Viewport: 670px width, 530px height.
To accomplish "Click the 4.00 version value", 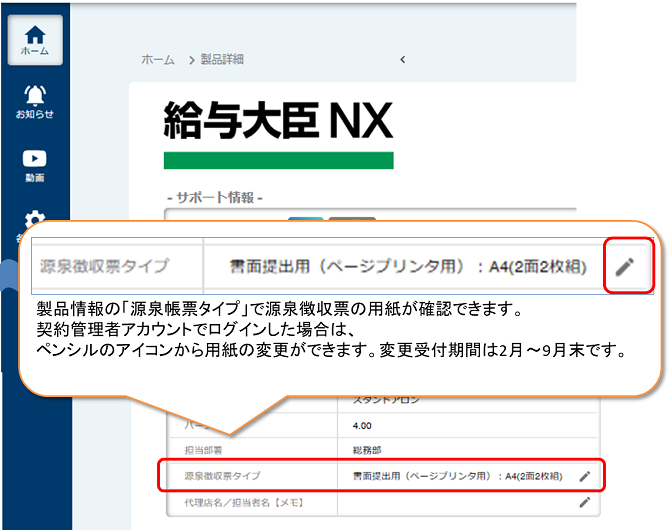I will click(x=363, y=425).
